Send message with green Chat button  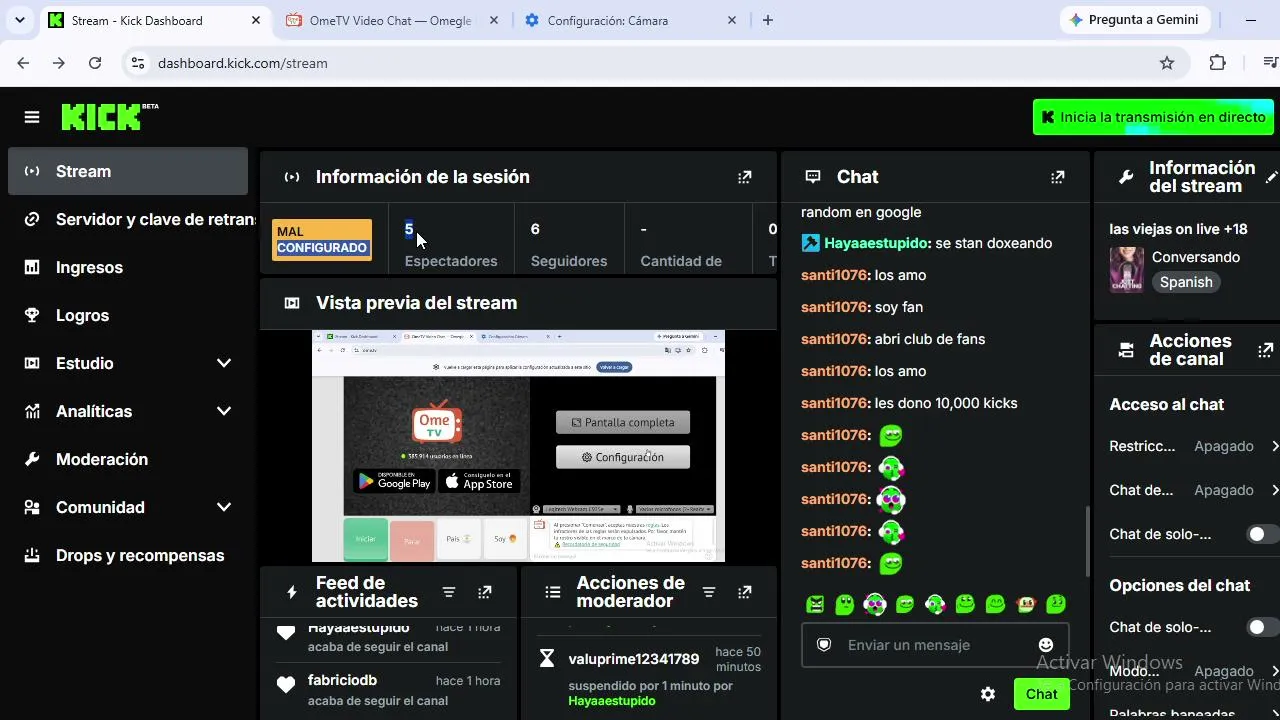pos(1041,694)
